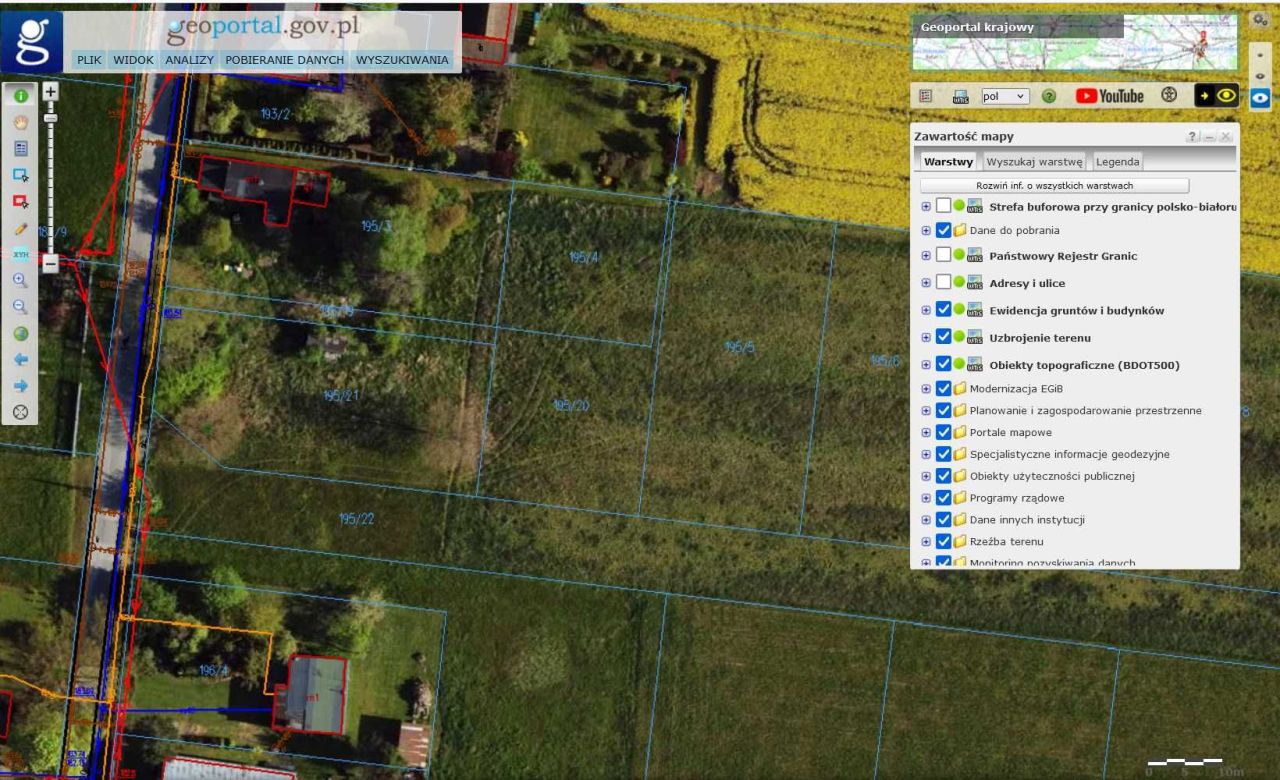The width and height of the screenshot is (1280, 780).
Task: Click the overview minimap thumbnail
Action: (x=1075, y=42)
